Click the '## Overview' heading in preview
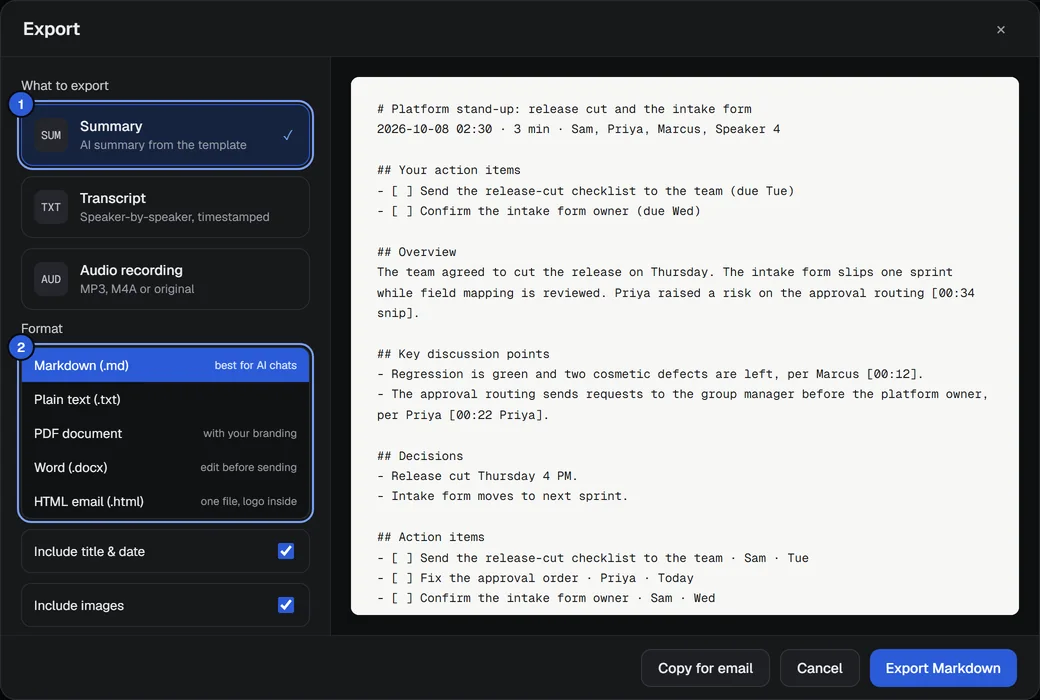The width and height of the screenshot is (1040, 700). tap(417, 252)
